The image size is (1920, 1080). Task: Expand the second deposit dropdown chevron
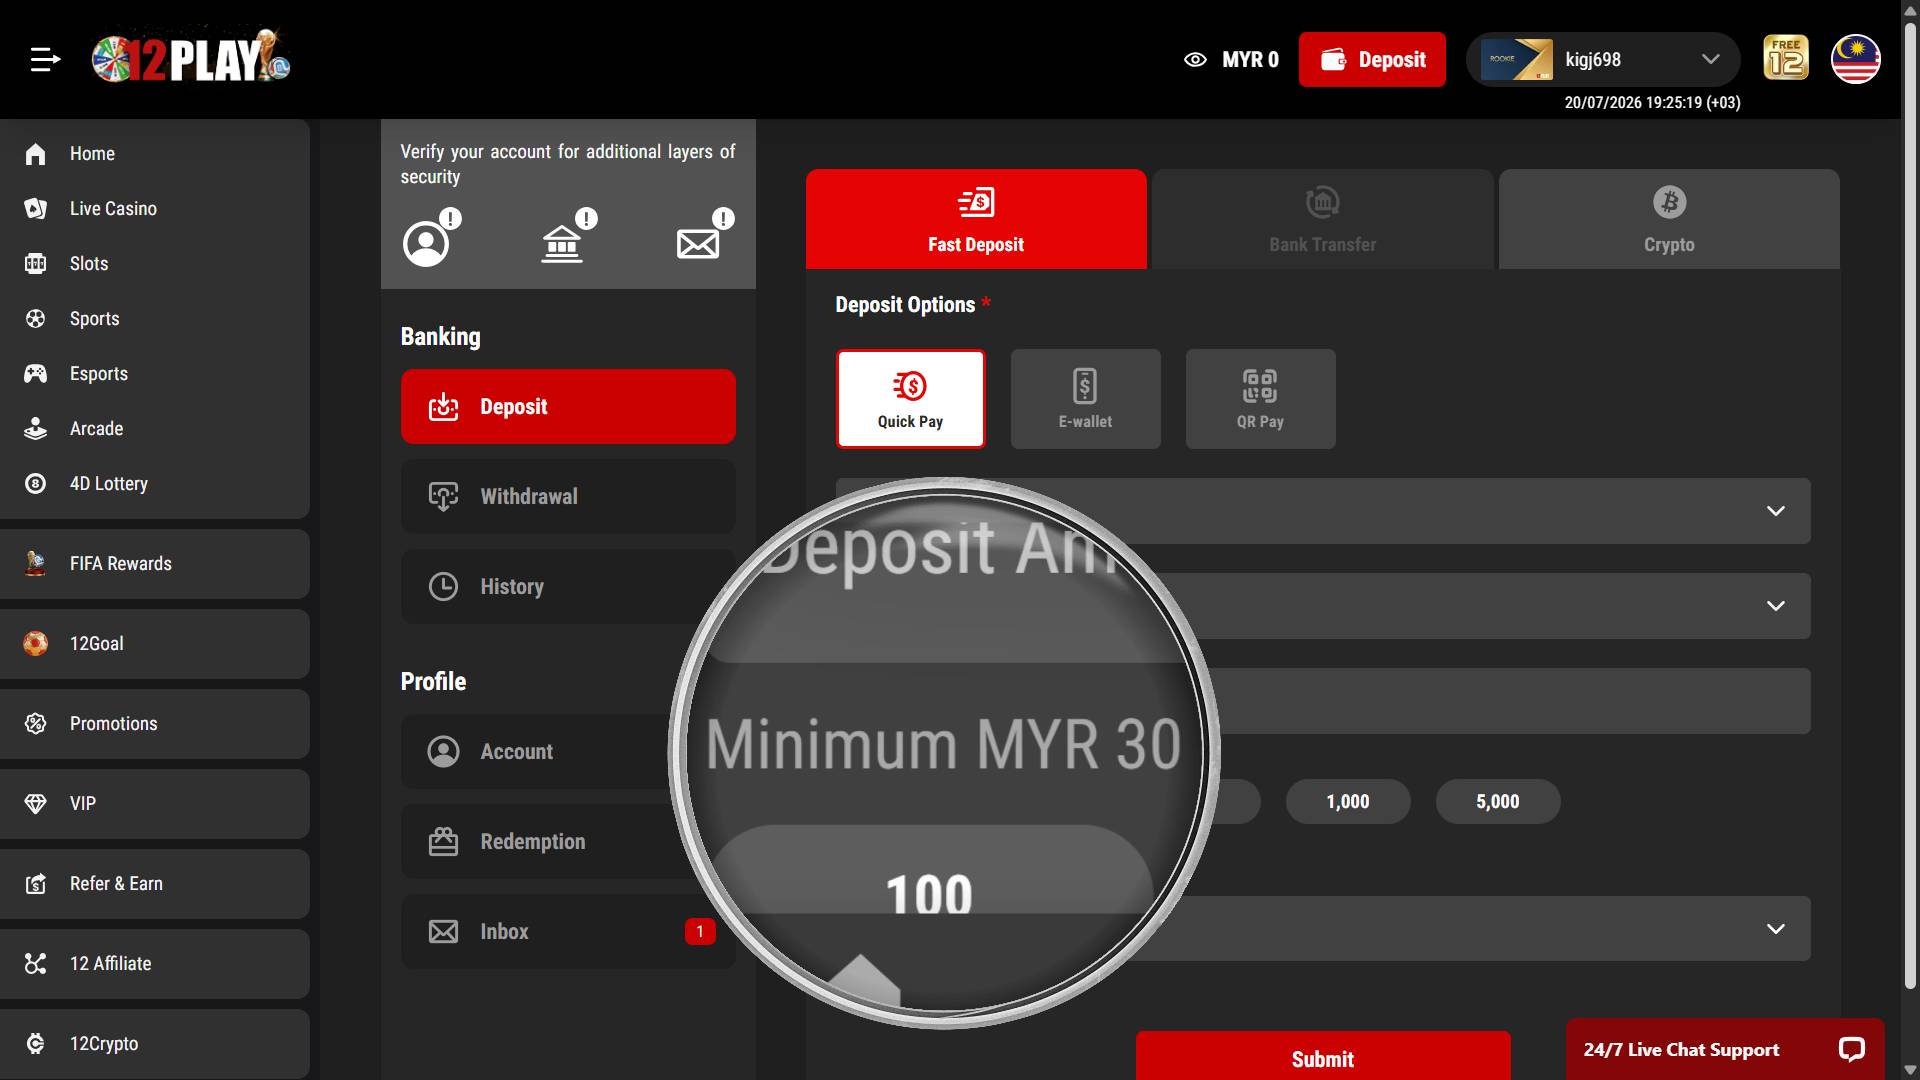tap(1776, 606)
